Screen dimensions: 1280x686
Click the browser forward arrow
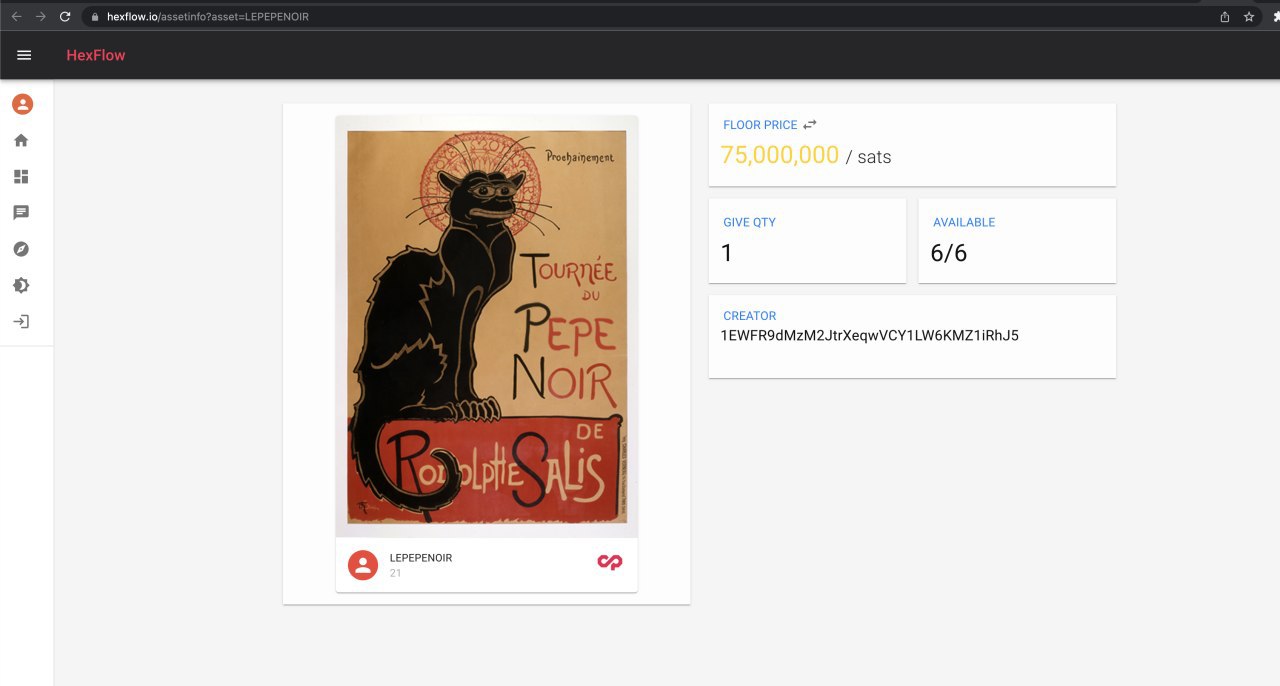pyautogui.click(x=41, y=17)
